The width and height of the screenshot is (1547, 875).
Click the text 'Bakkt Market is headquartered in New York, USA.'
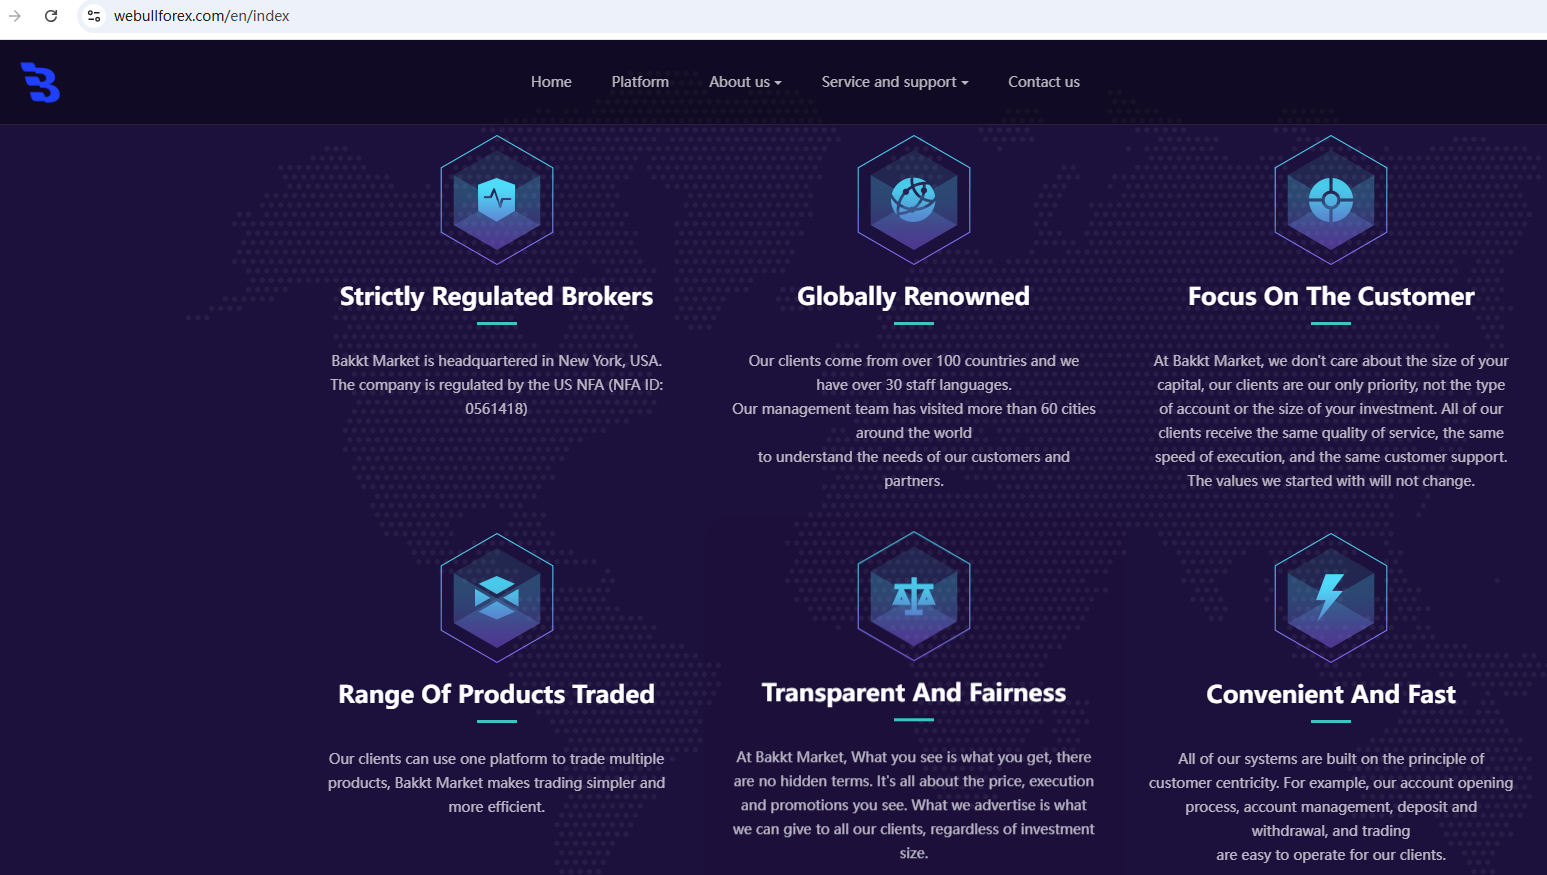click(x=497, y=360)
